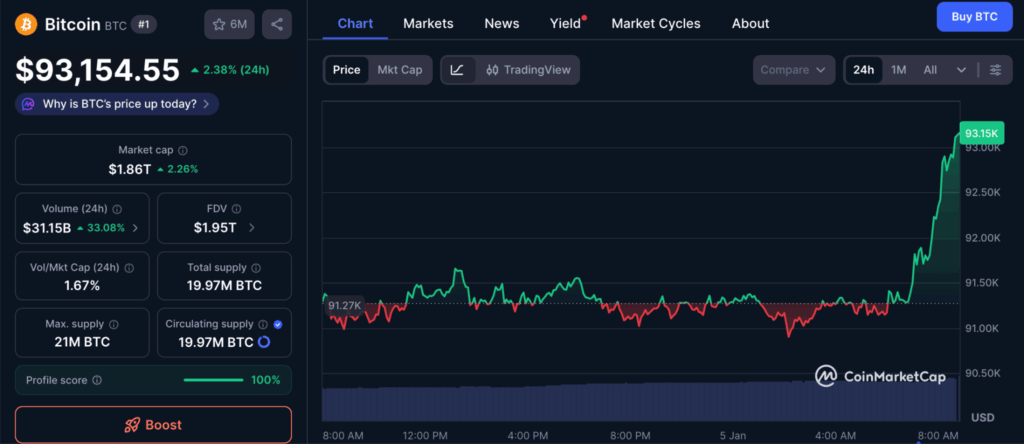
Task: Click verified badge by Circulating supply
Action: click(277, 325)
